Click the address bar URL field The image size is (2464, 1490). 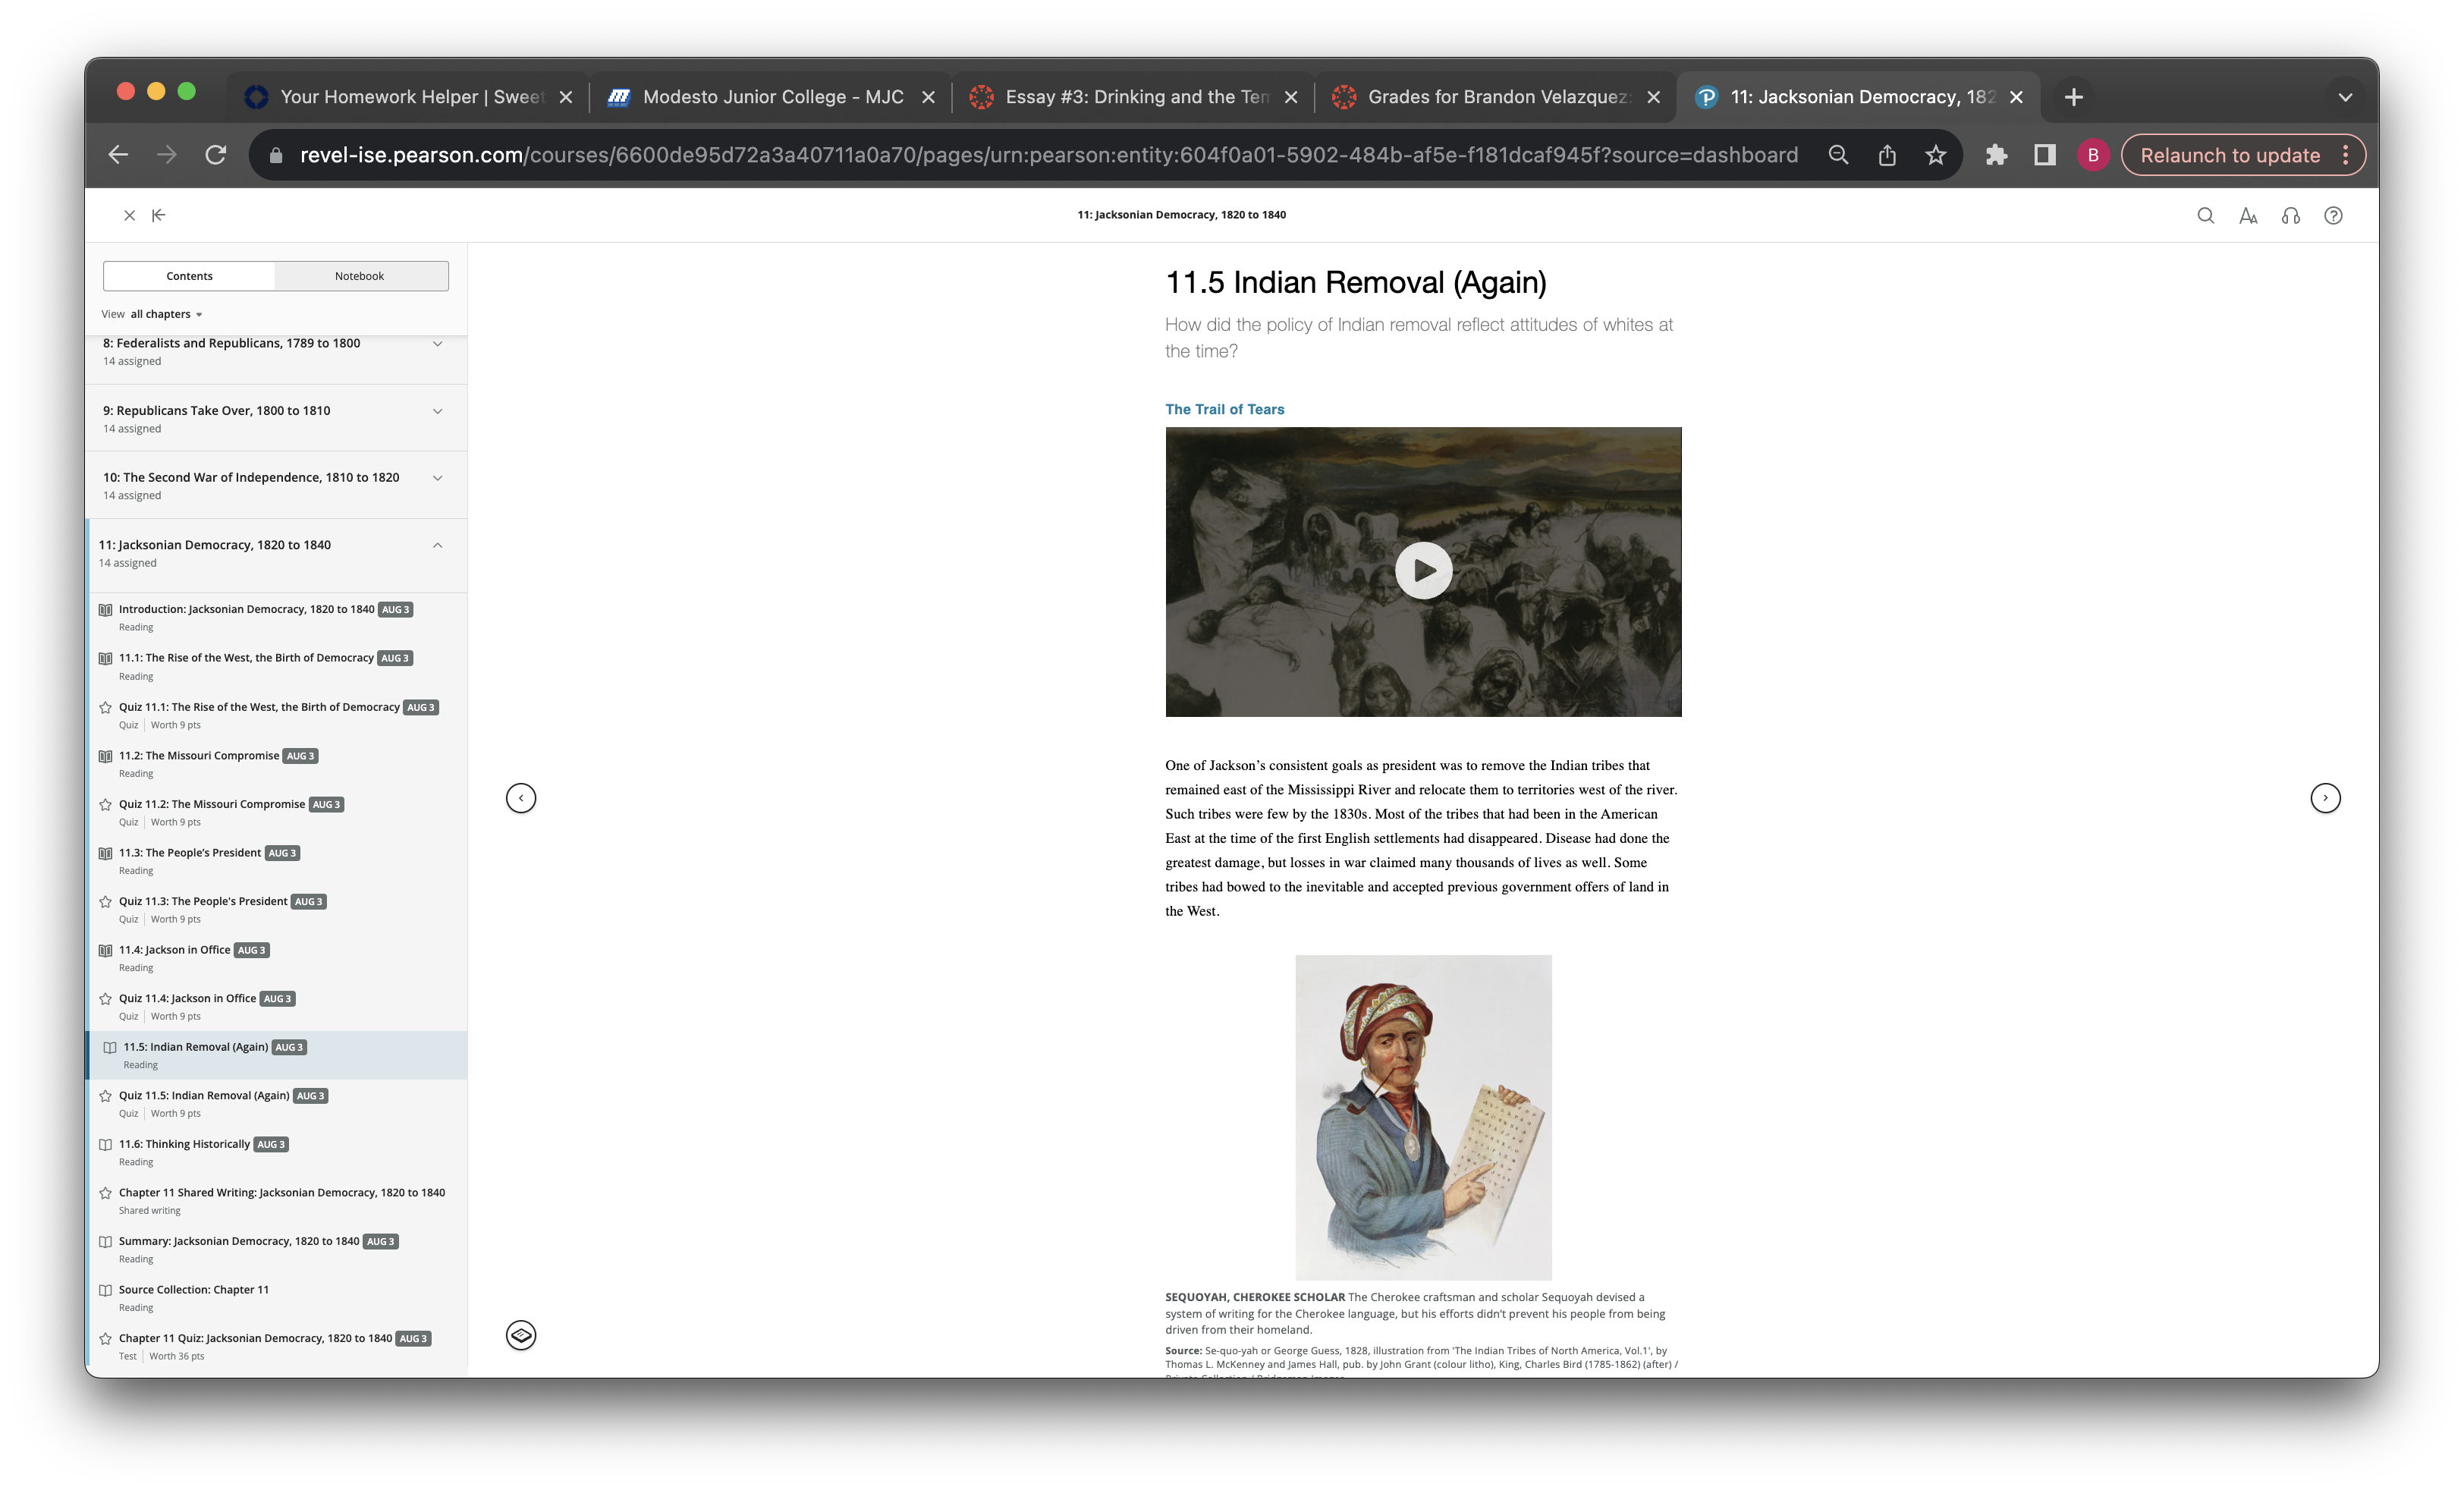pos(1048,155)
